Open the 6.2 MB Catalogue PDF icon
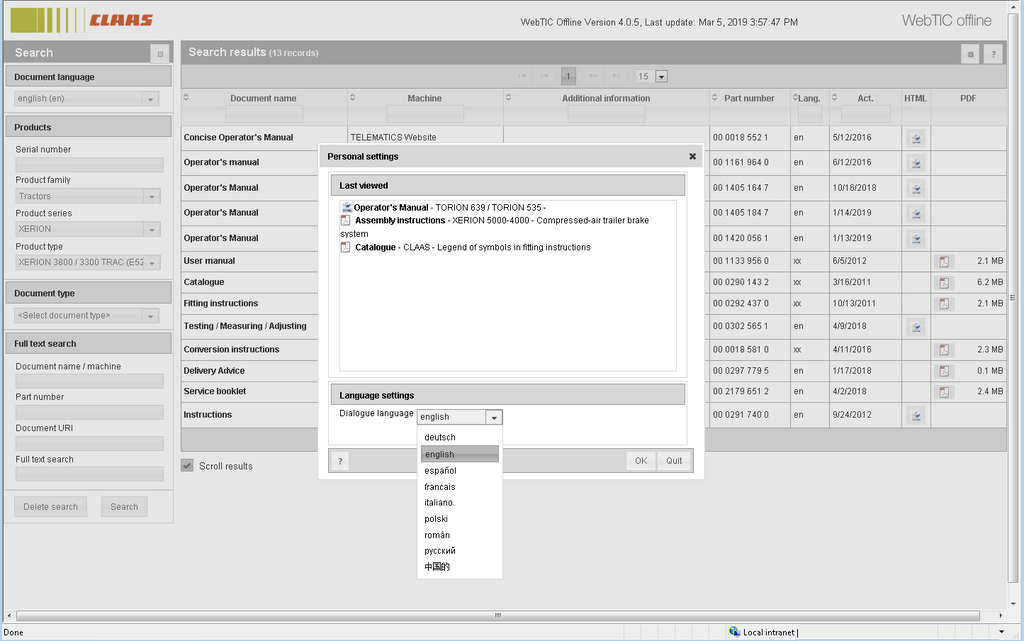Image resolution: width=1024 pixels, height=641 pixels. point(944,283)
